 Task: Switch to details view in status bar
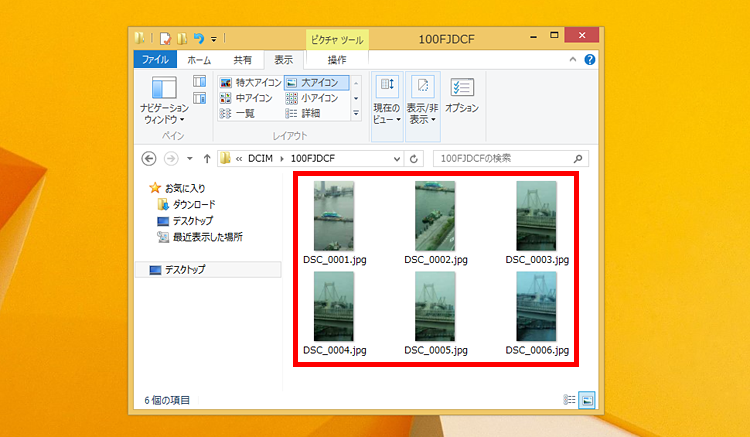click(570, 400)
